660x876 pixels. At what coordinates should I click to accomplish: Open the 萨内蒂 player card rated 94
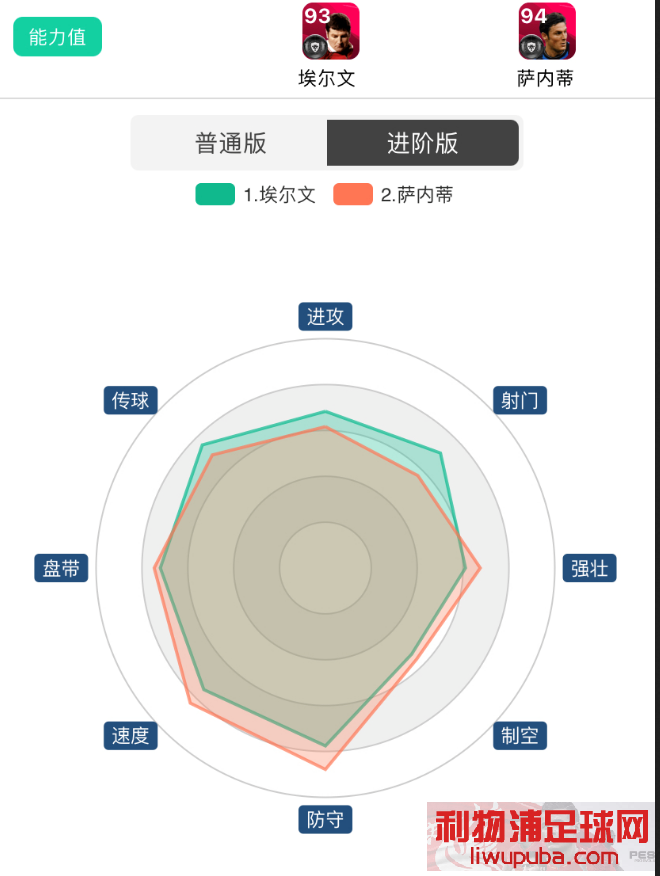coord(547,31)
